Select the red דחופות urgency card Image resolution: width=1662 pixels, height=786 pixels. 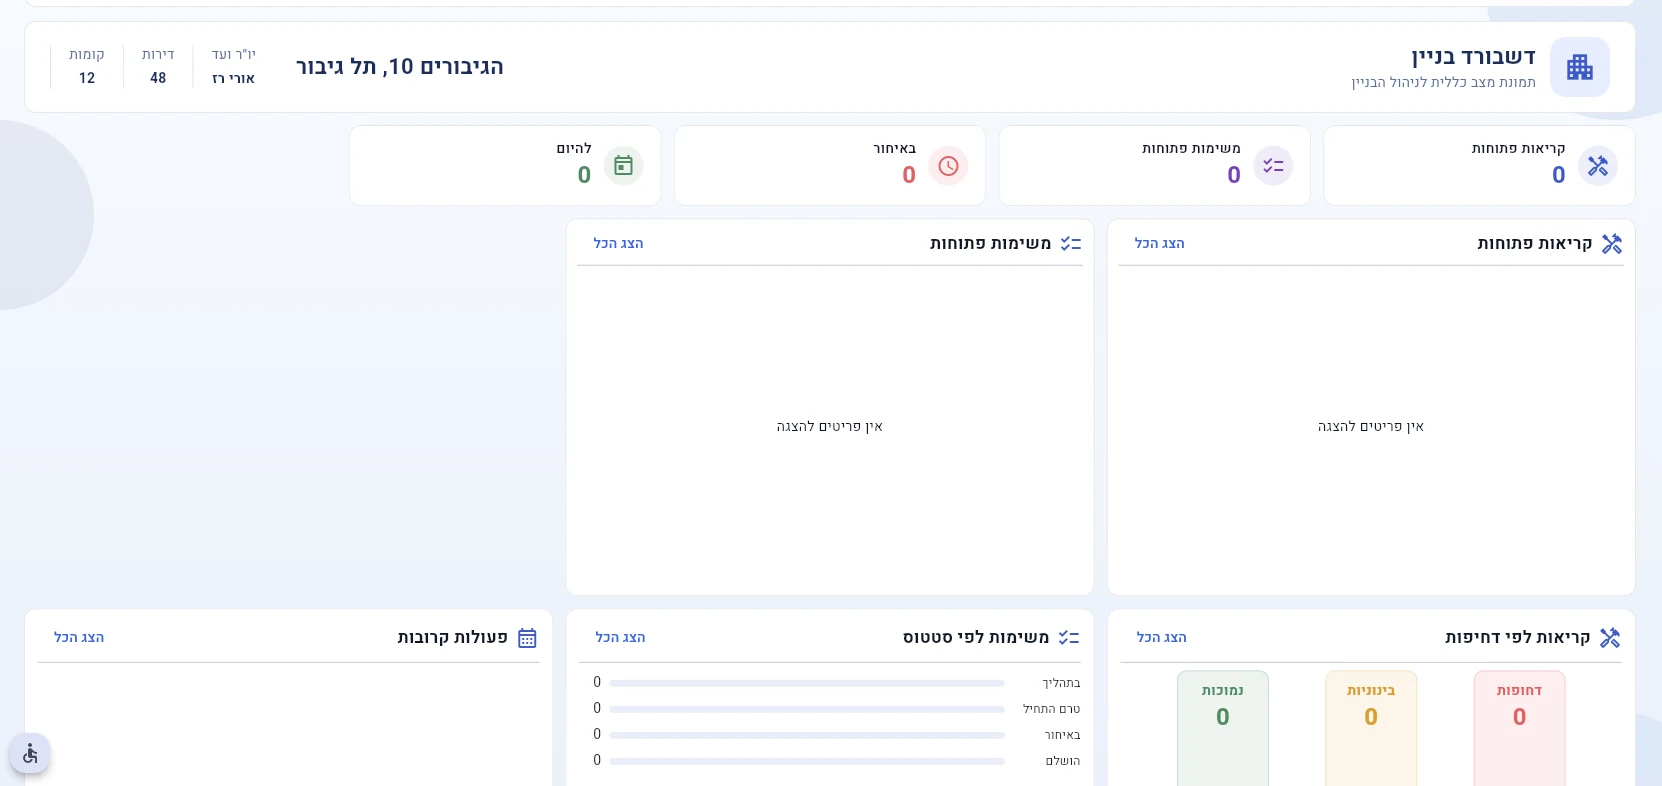click(x=1519, y=728)
